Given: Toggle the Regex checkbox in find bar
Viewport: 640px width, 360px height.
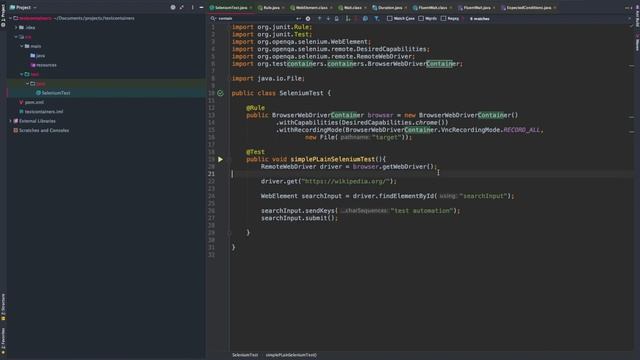Looking at the screenshot, I should (x=443, y=18).
